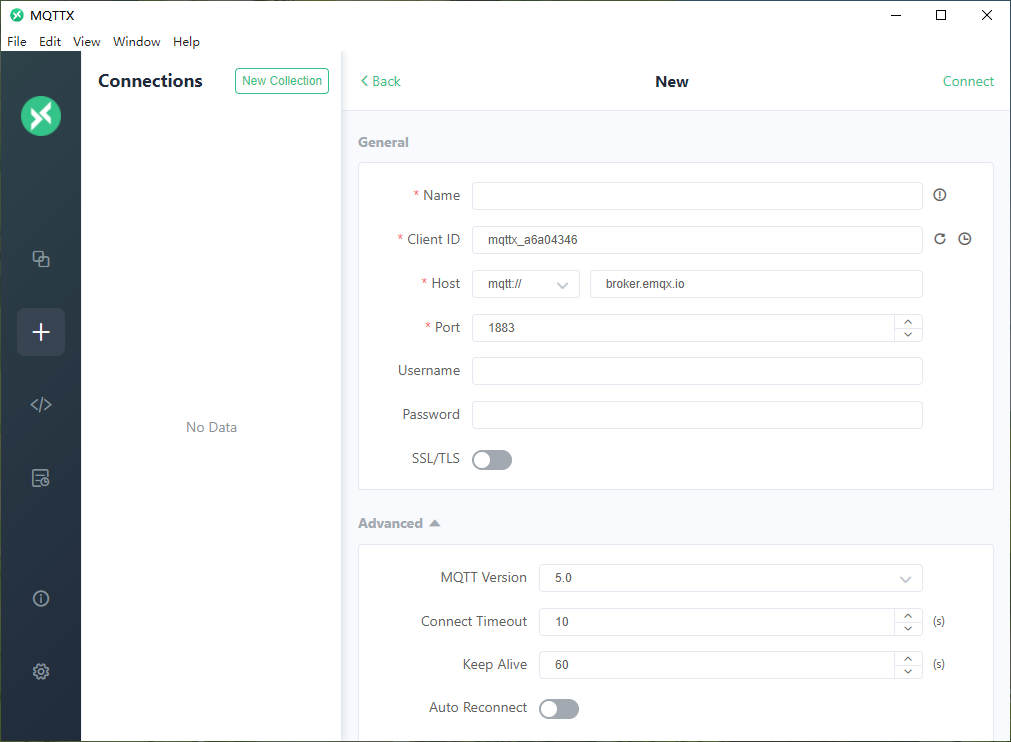Increase Connect Timeout with up arrow

pos(908,616)
